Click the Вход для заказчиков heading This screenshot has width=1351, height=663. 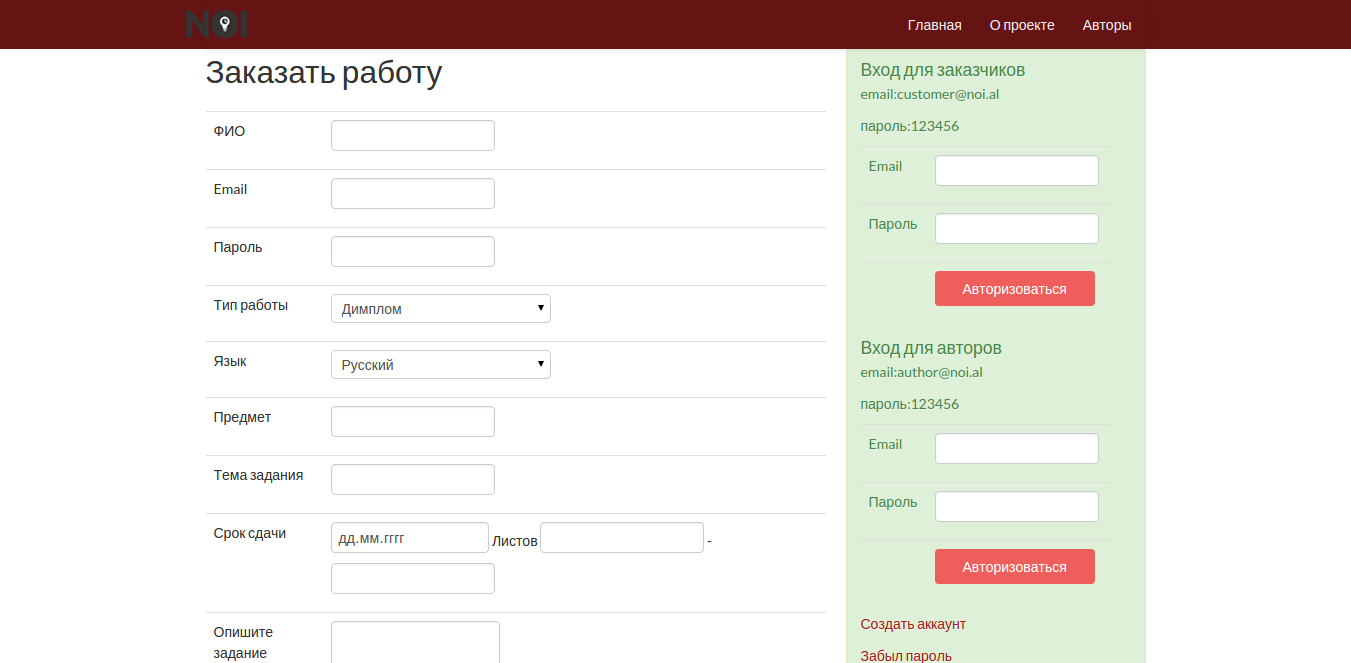pyautogui.click(x=943, y=70)
